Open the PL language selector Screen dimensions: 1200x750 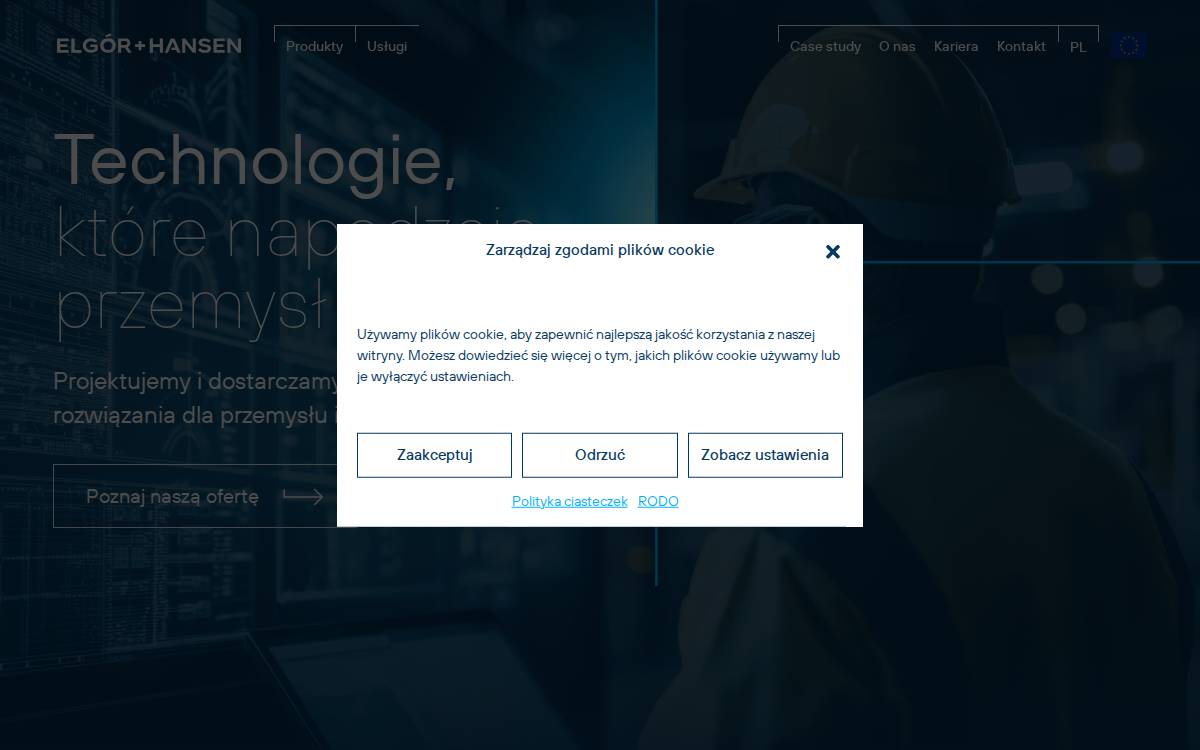click(x=1078, y=47)
